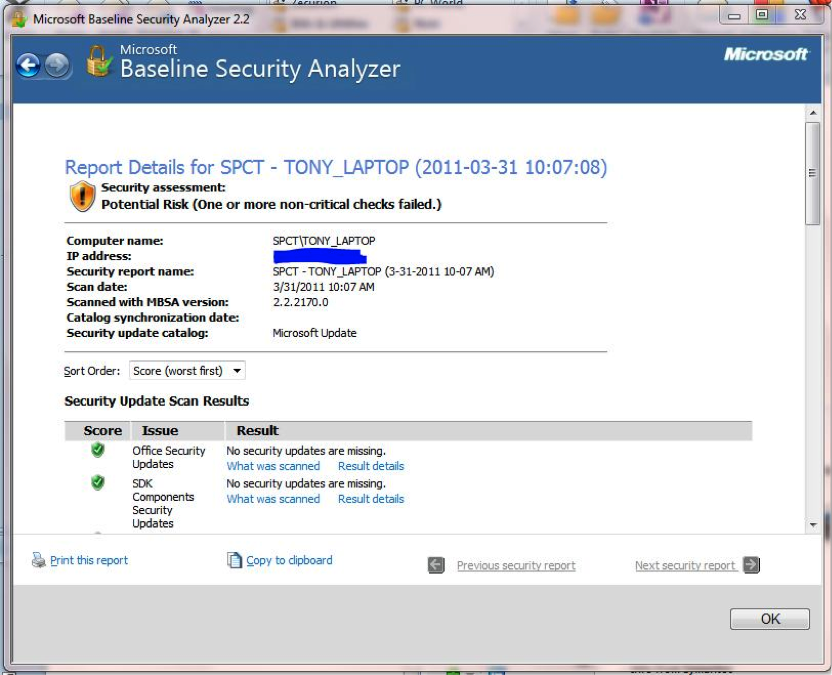Click the printer icon for Print this report
Screen dimensions: 832x675
[39, 560]
